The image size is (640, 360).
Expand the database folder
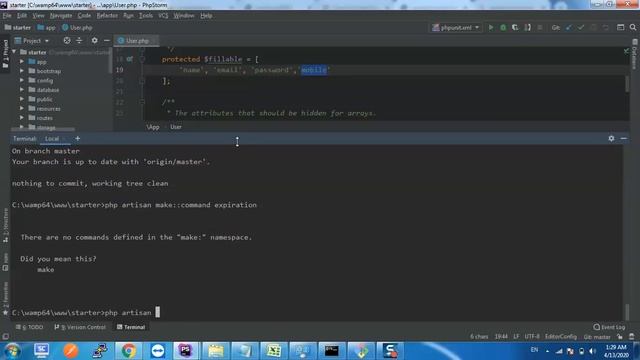(22, 90)
